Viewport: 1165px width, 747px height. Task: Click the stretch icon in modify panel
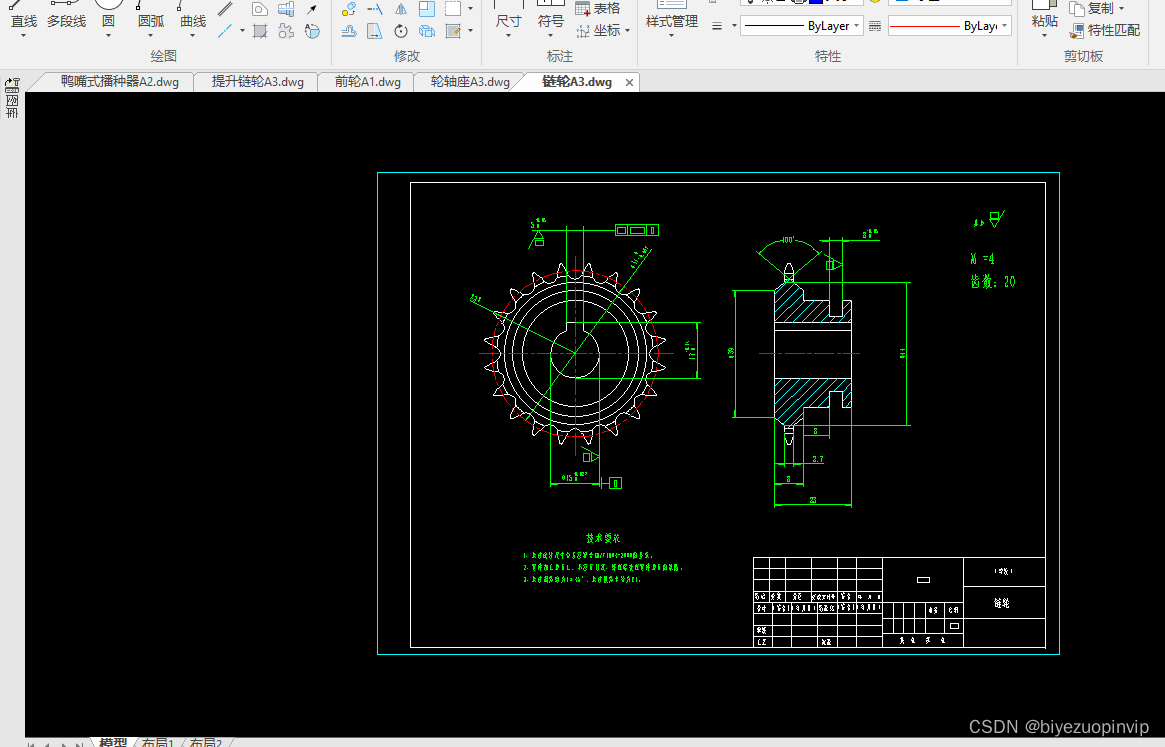click(x=375, y=31)
